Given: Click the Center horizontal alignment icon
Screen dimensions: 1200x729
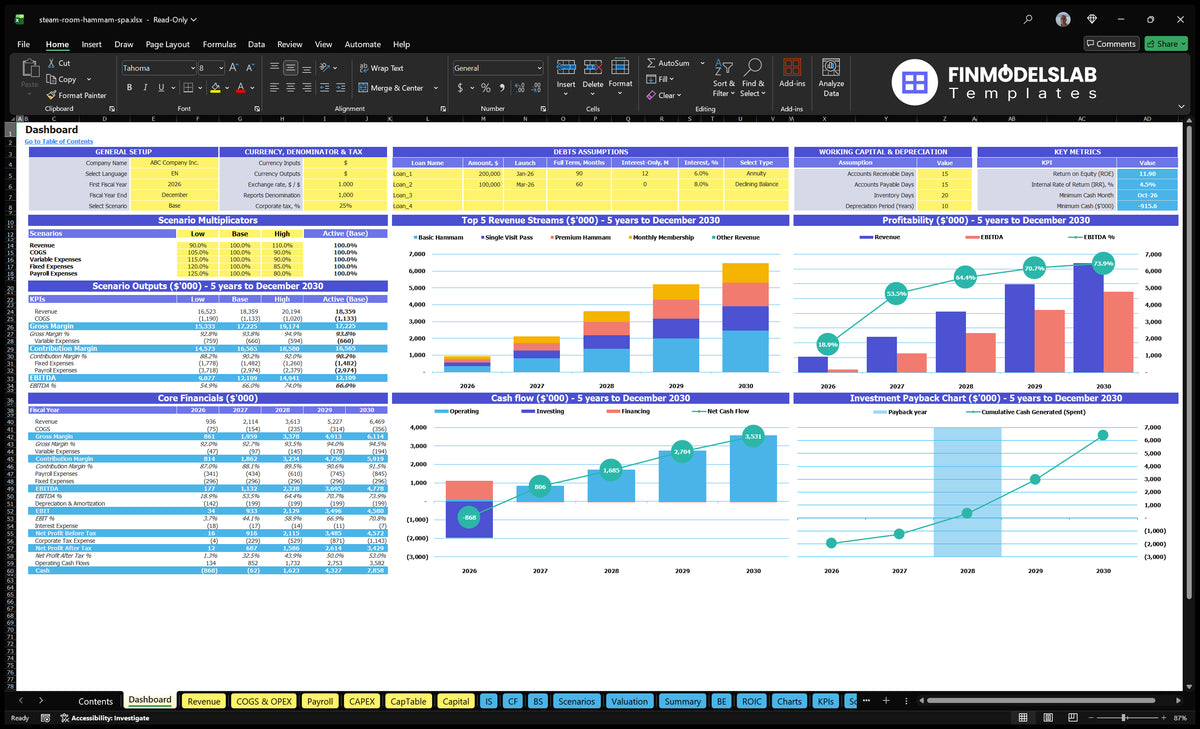Looking at the screenshot, I should [292, 88].
